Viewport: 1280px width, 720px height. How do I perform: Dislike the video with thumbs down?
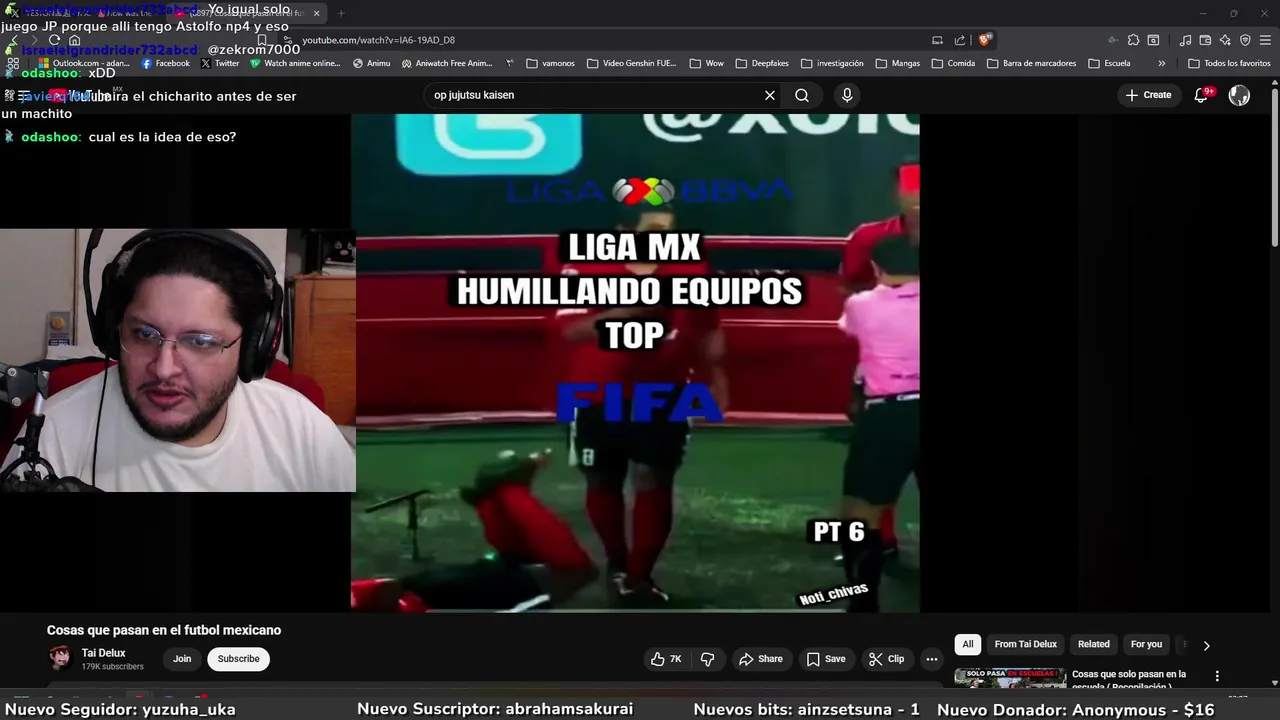(x=708, y=659)
